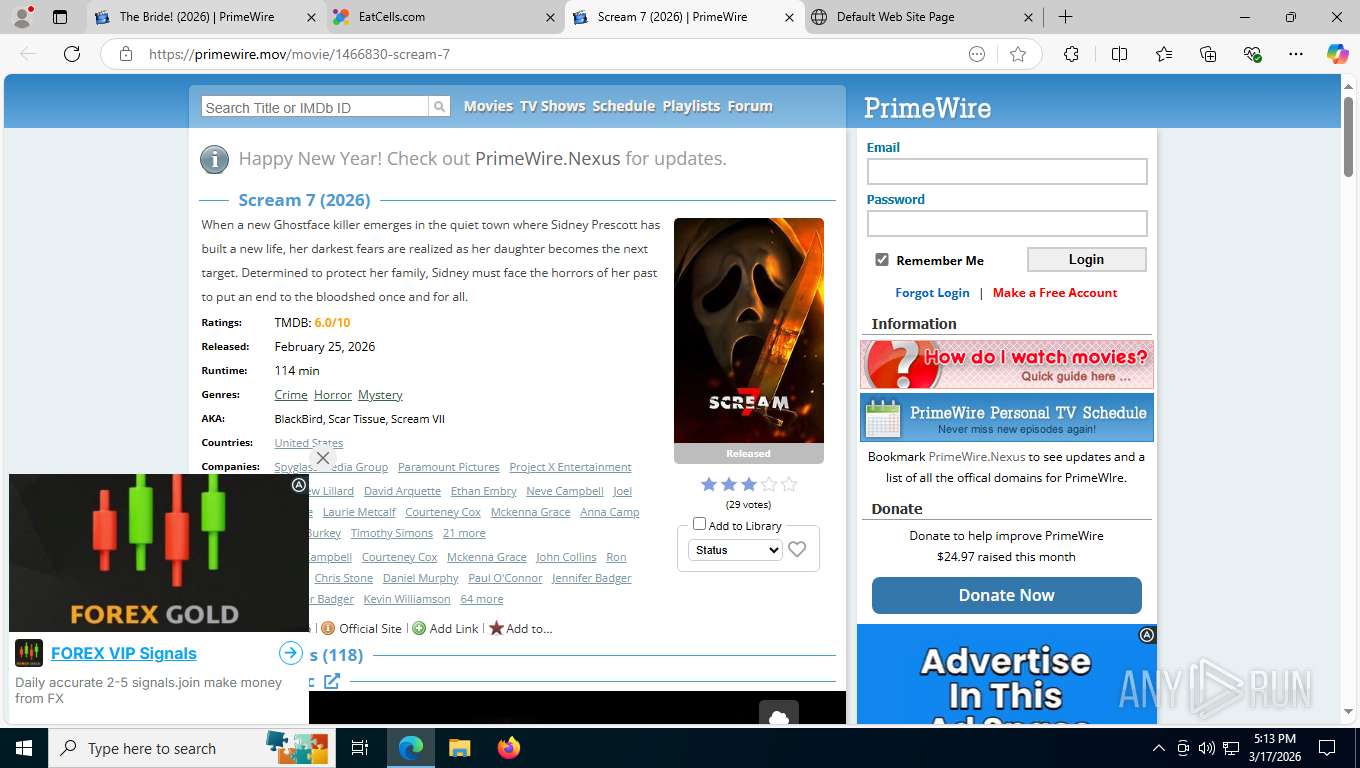
Task: Open File Explorer from the taskbar
Action: pos(459,748)
